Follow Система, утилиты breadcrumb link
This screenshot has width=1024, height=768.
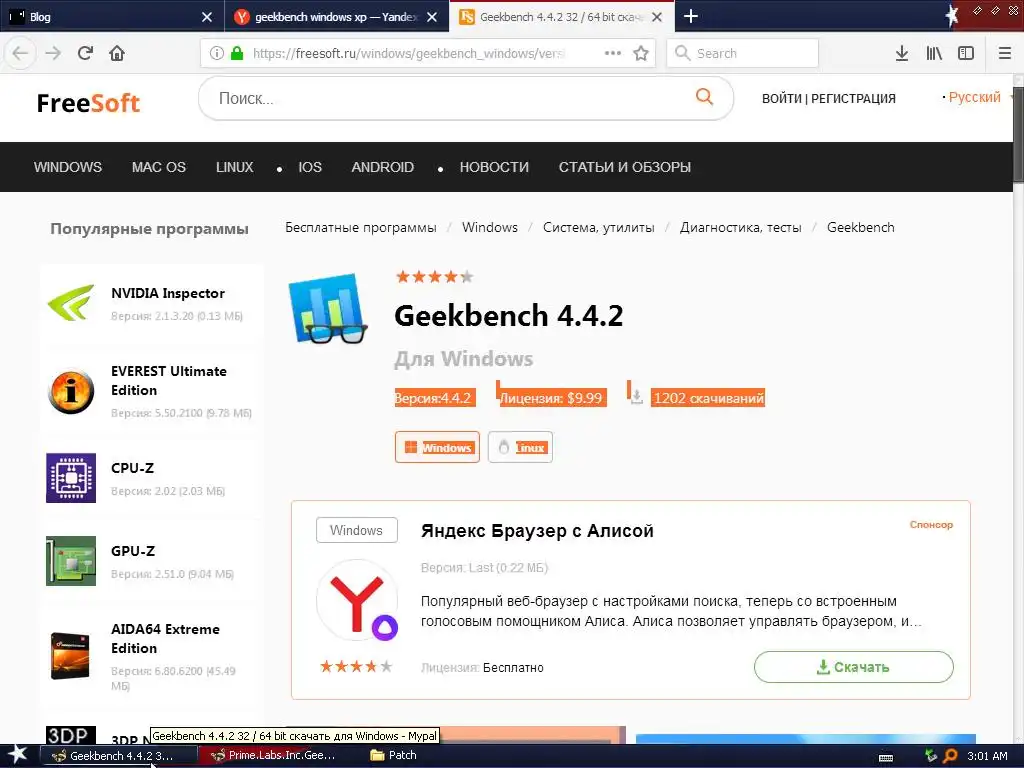coord(599,227)
